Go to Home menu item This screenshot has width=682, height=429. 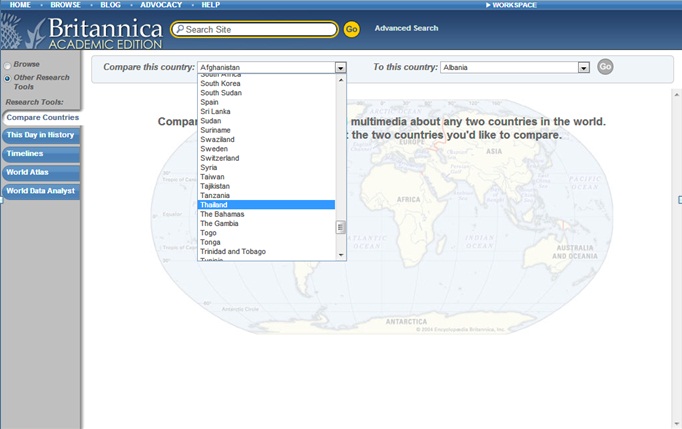(20, 5)
